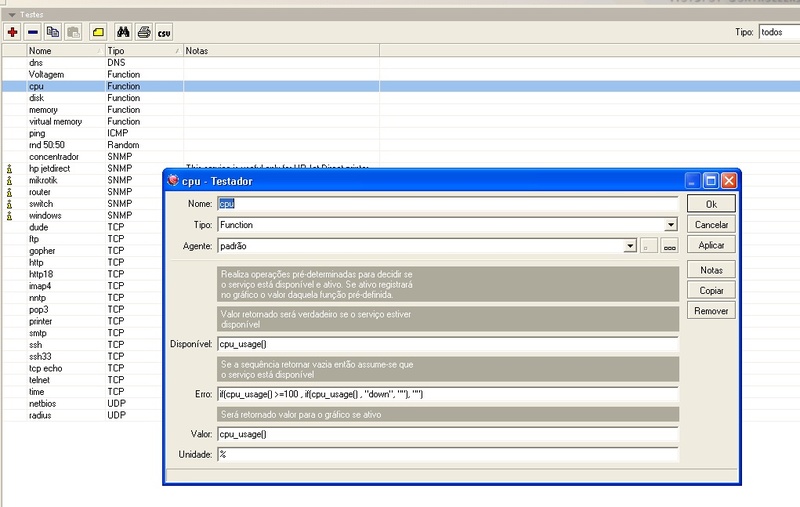Click the Copiar button
The image size is (800, 507).
pos(711,290)
